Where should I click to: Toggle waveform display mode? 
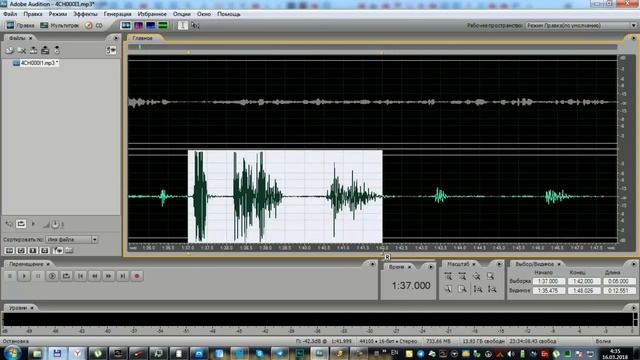pyautogui.click(x=126, y=25)
